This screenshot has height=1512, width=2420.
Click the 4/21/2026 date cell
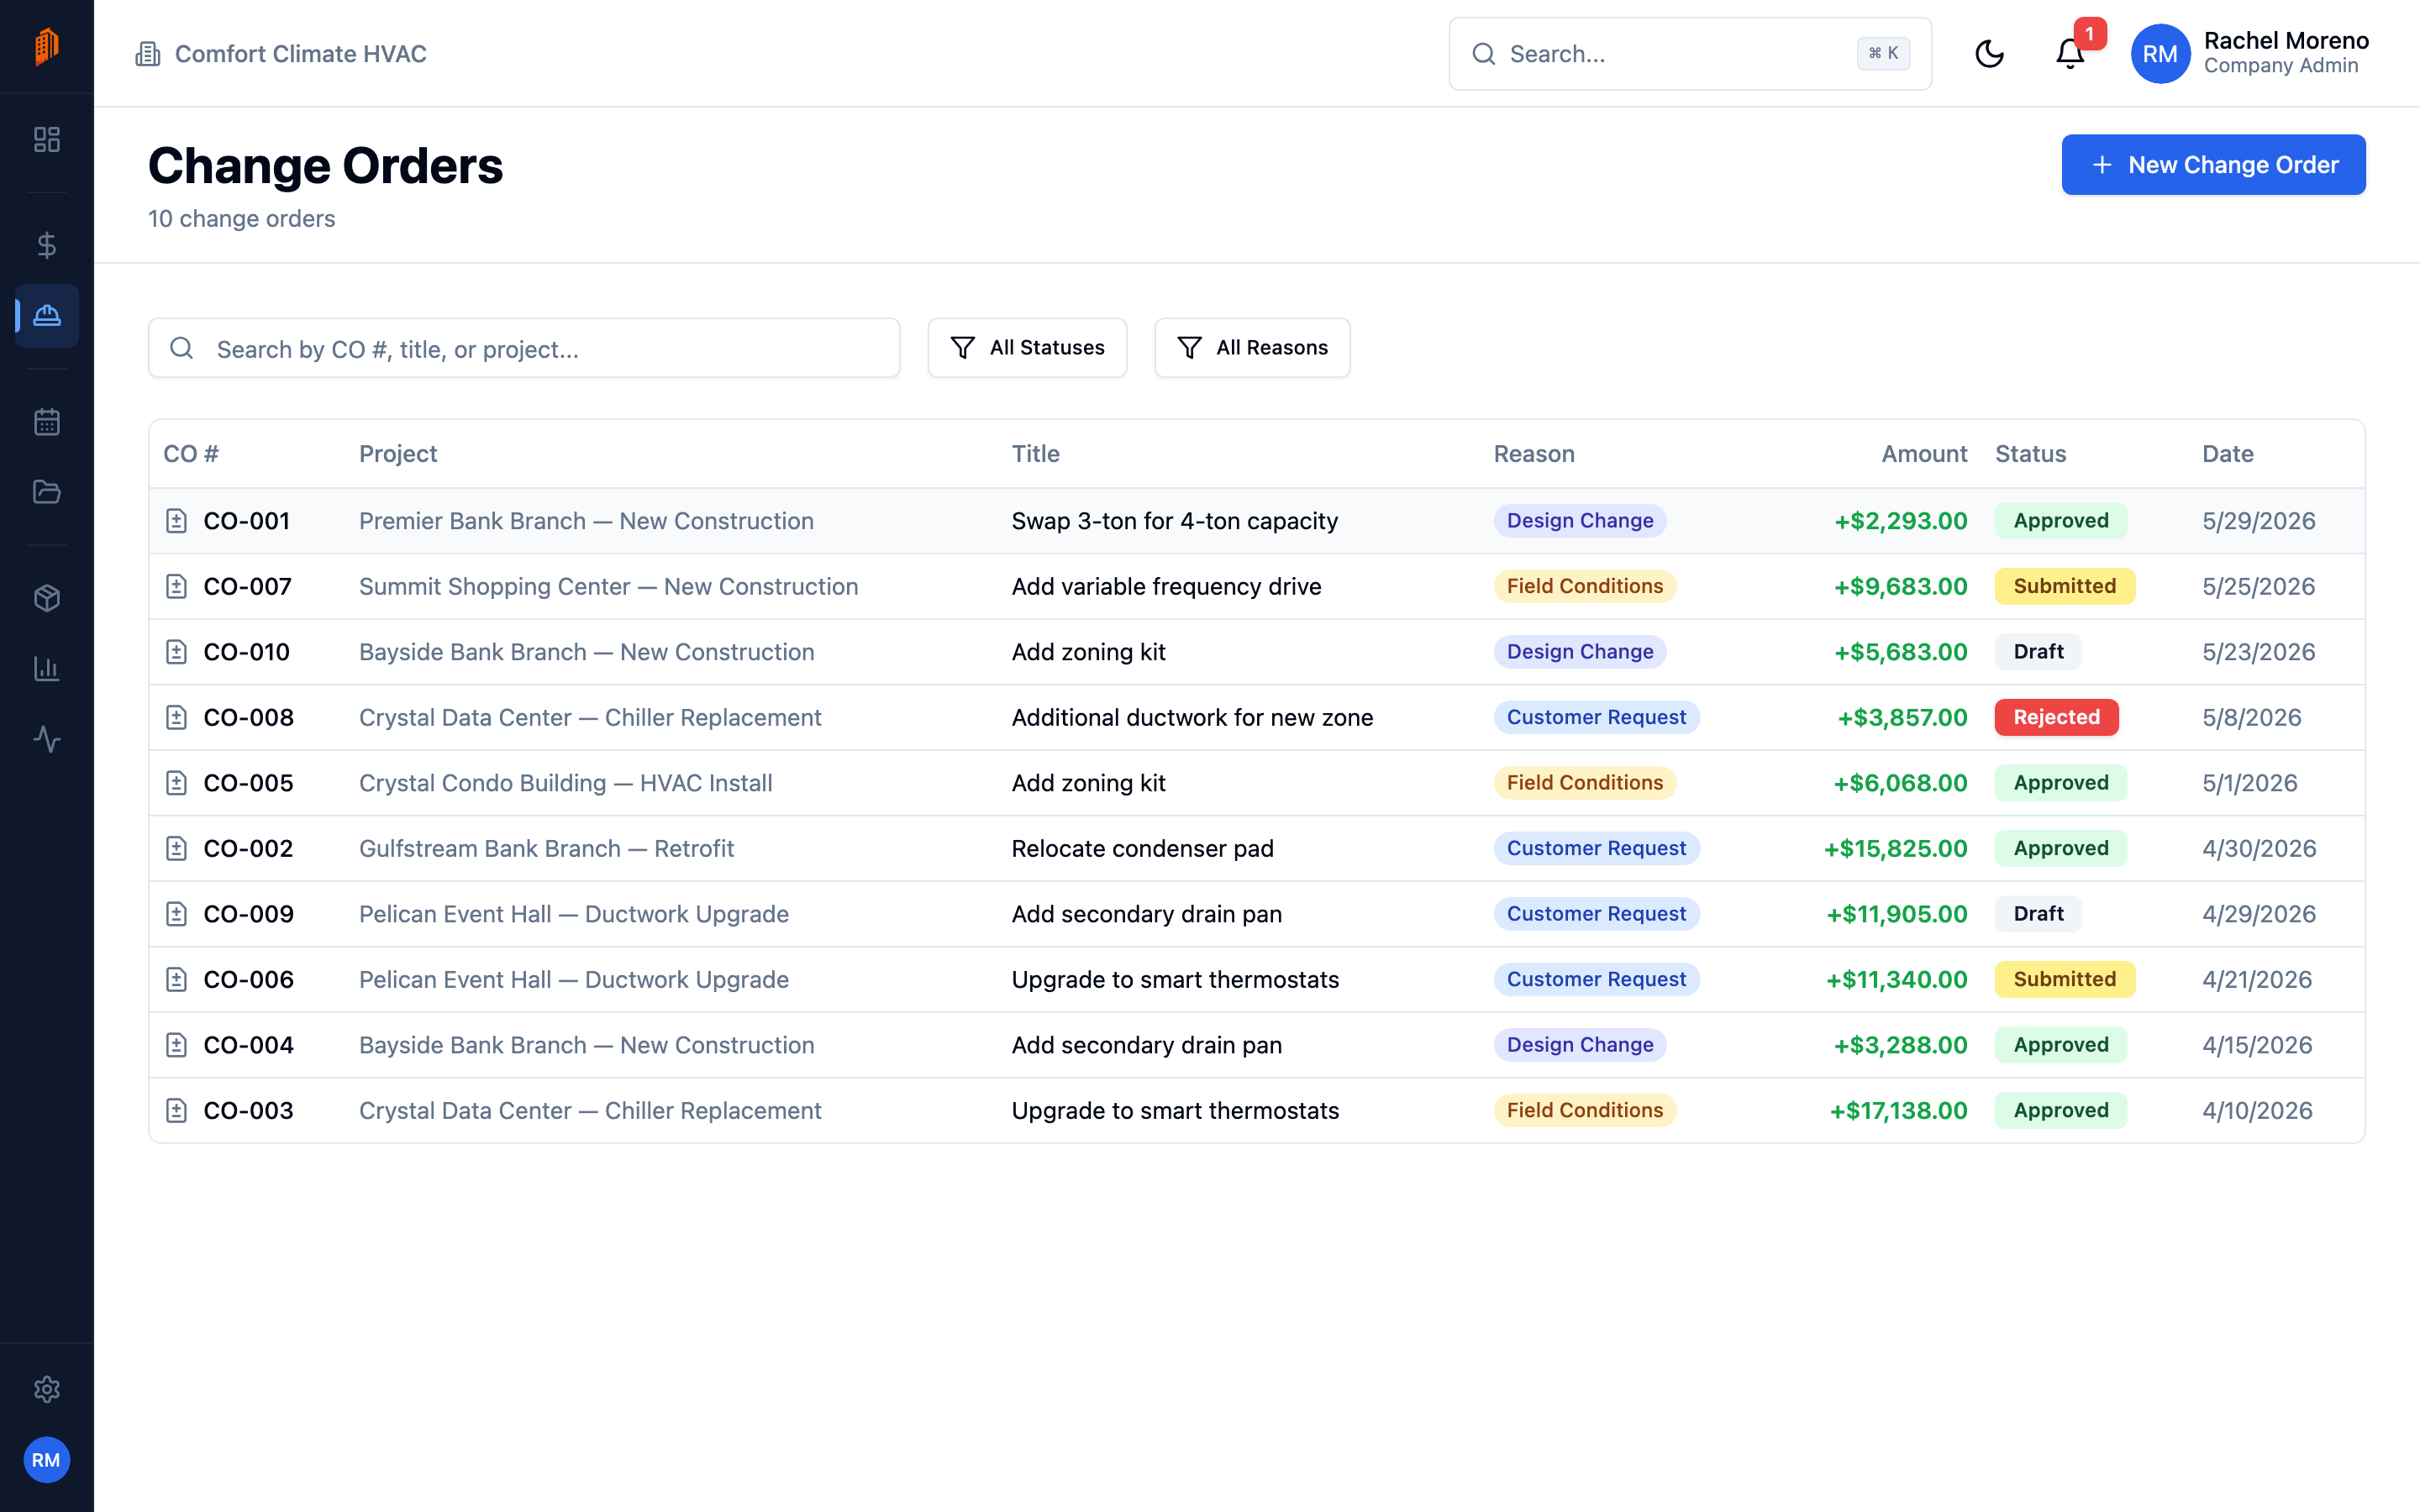pyautogui.click(x=2256, y=979)
